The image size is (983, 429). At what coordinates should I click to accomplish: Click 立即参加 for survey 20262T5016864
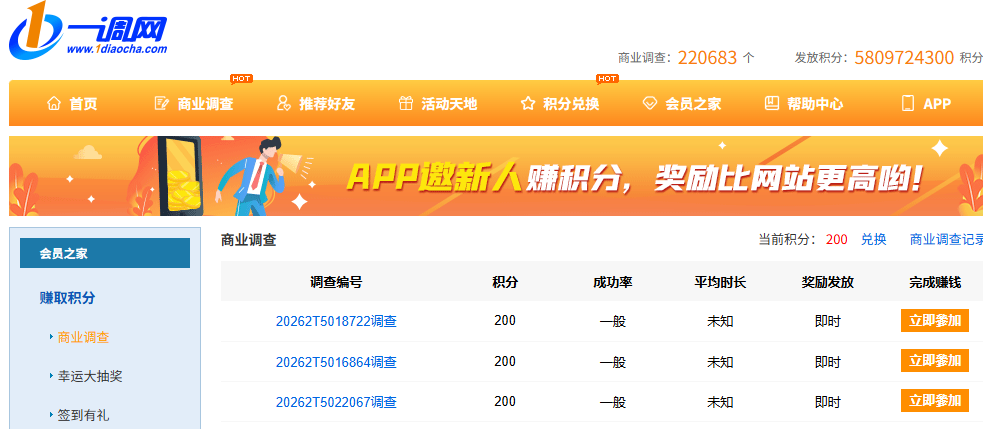pos(935,361)
